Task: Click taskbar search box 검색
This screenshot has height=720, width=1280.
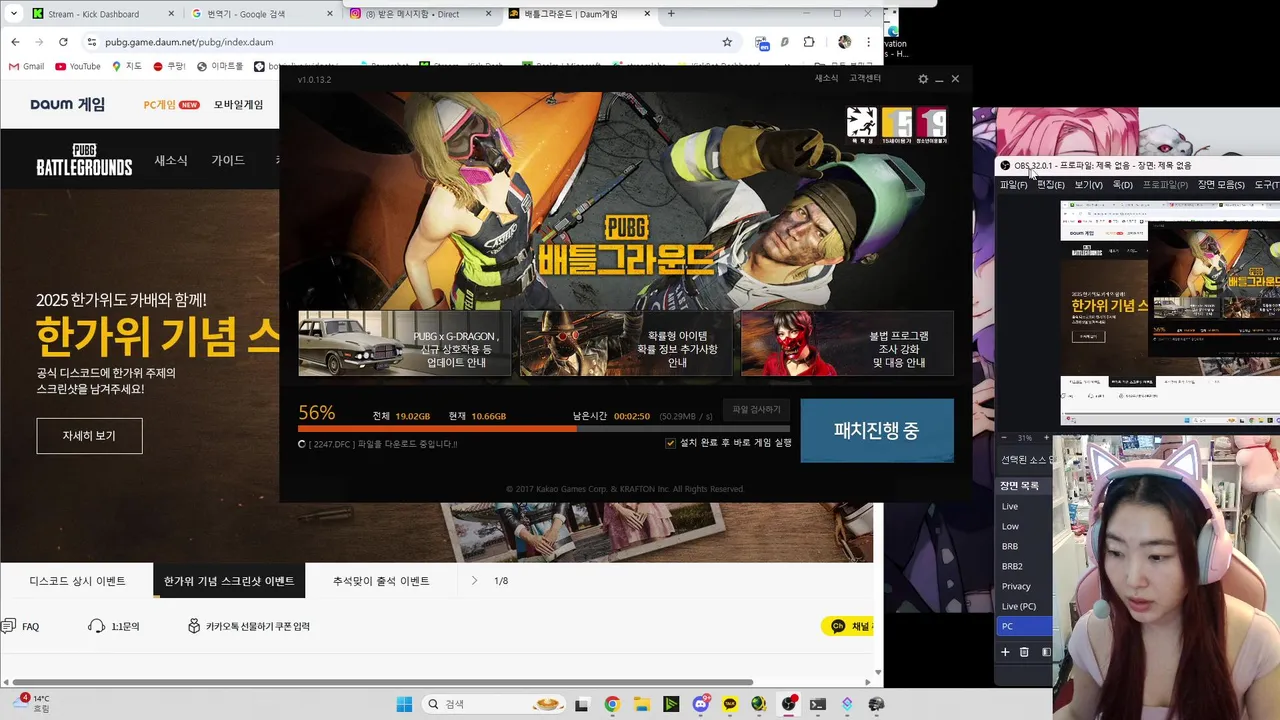Action: 492,704
